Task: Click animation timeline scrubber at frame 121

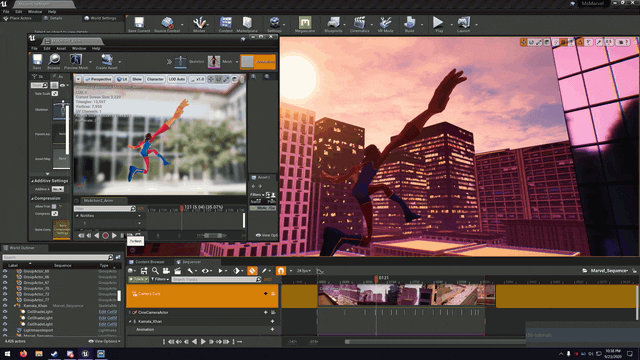Action: point(182,208)
